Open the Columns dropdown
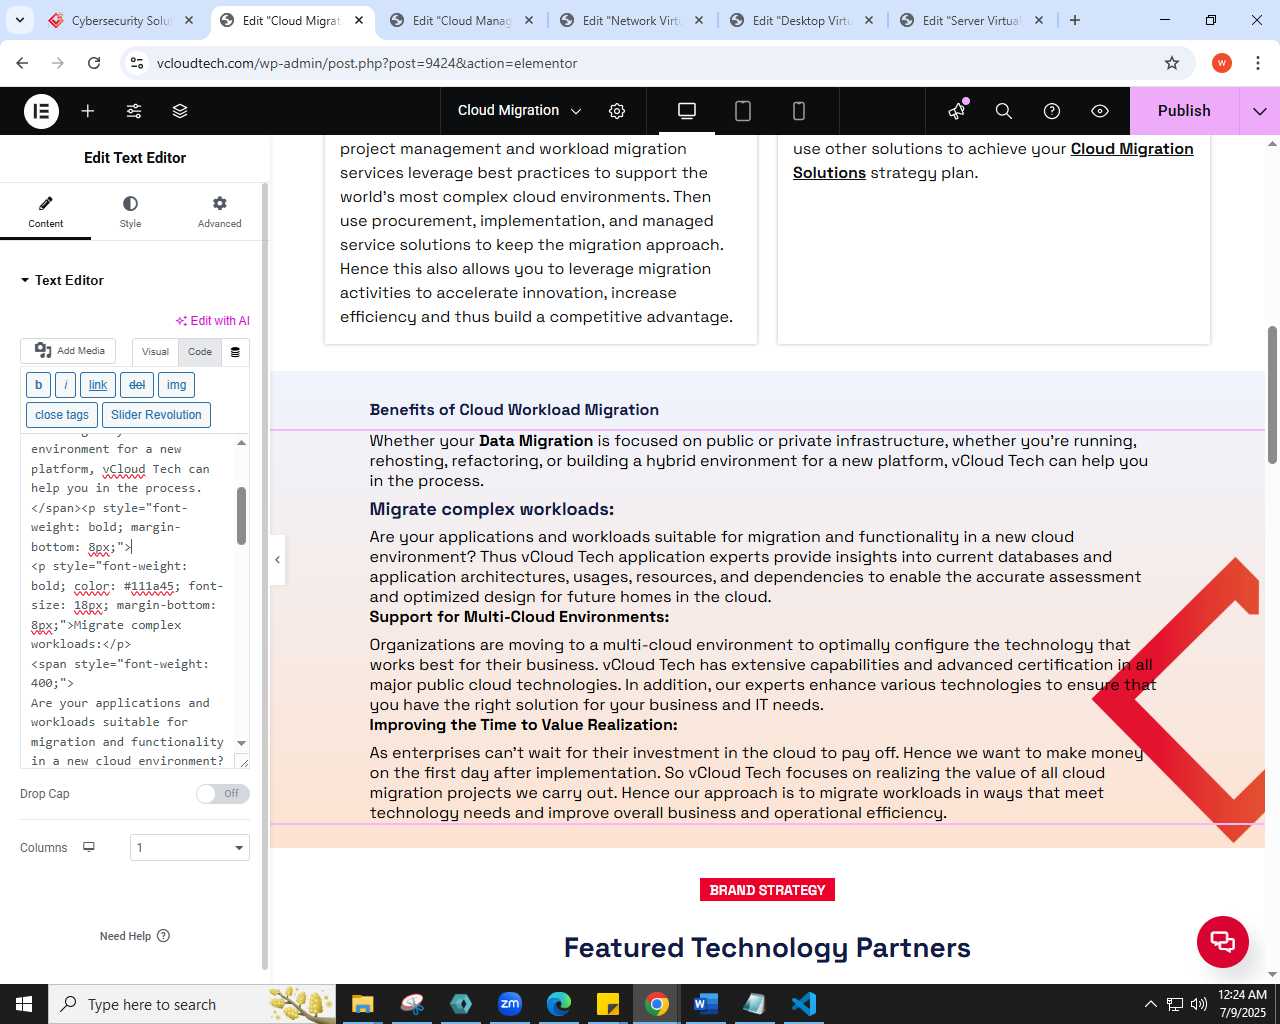 click(x=190, y=848)
